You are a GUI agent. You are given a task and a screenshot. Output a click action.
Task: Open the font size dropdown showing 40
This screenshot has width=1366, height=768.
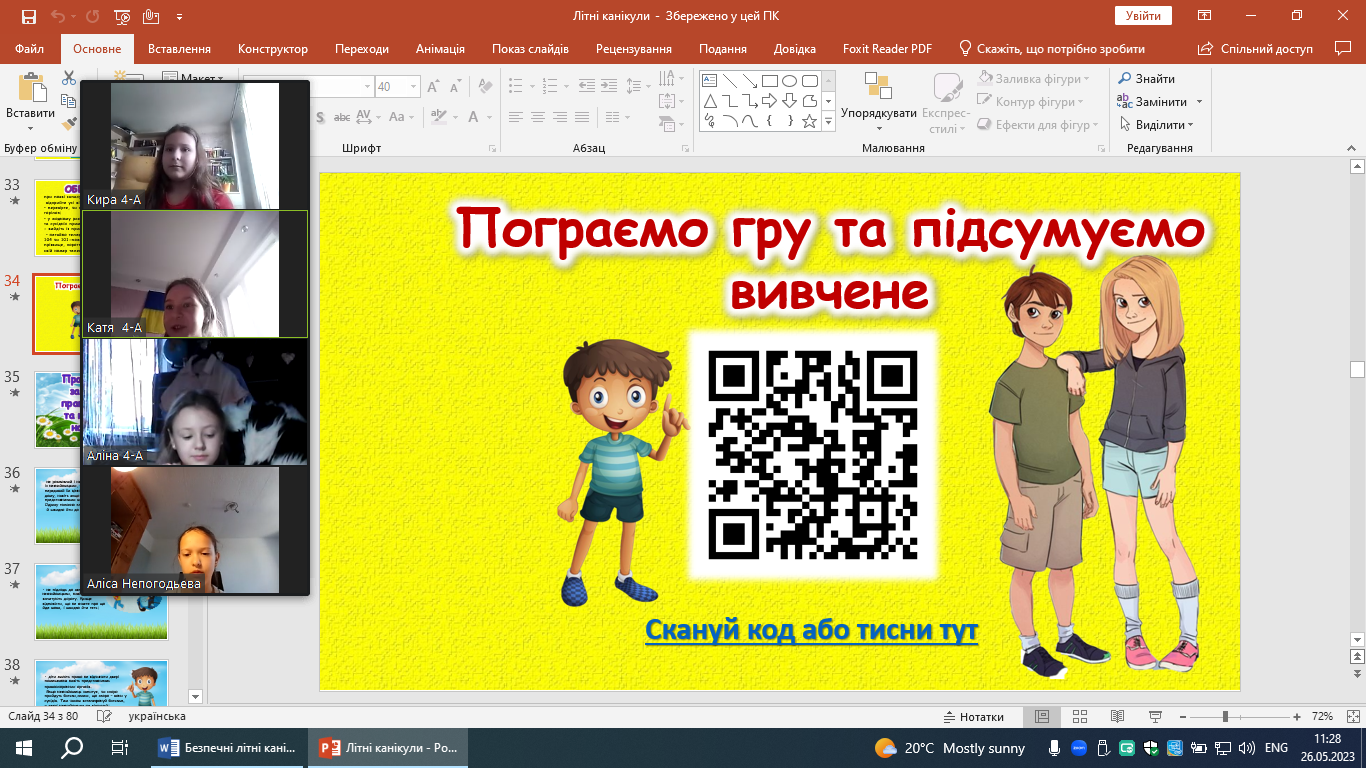[413, 87]
